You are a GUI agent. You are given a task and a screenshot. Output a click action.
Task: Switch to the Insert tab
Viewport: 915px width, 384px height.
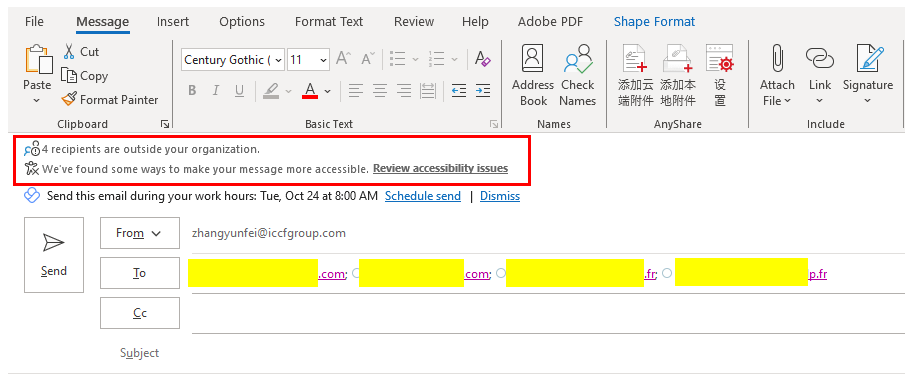pyautogui.click(x=173, y=22)
